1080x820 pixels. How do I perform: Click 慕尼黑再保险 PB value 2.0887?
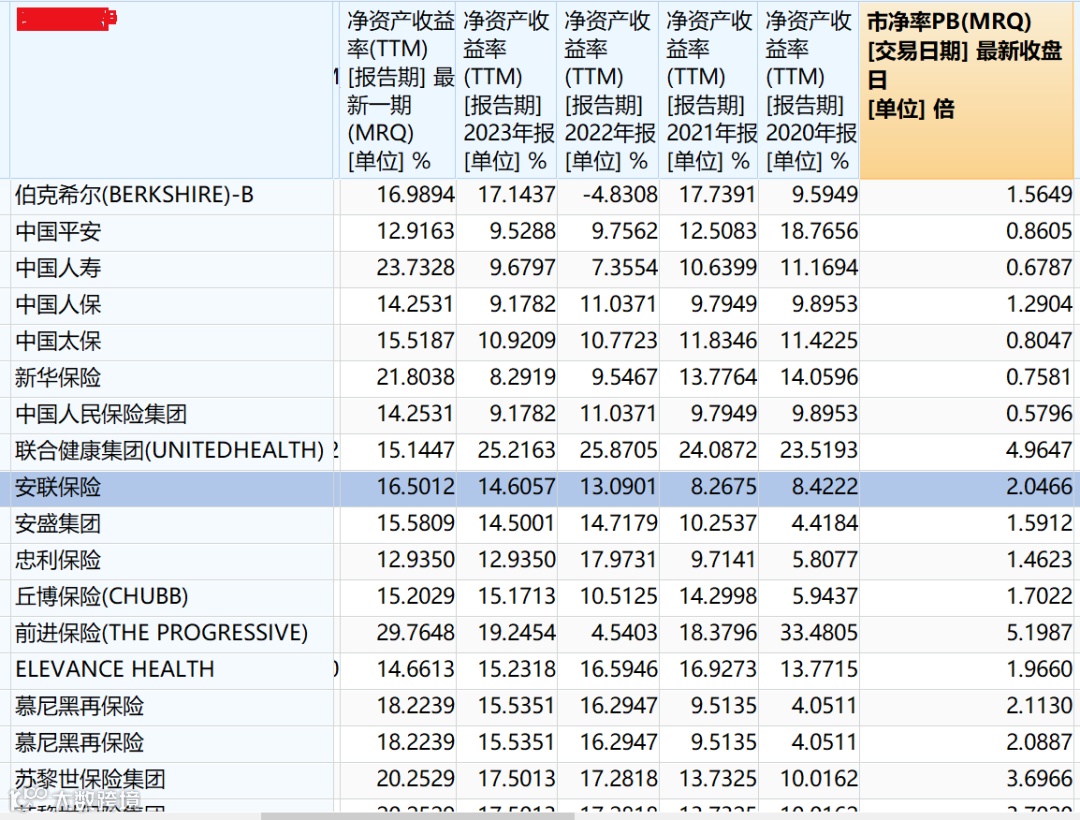pos(1039,742)
